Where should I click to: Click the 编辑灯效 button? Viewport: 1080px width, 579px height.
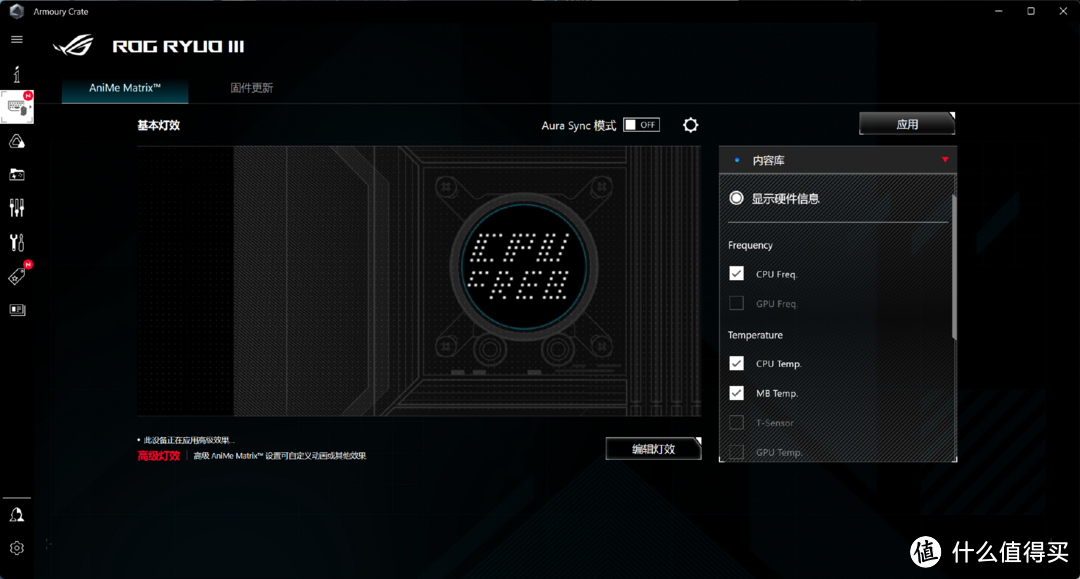point(654,449)
